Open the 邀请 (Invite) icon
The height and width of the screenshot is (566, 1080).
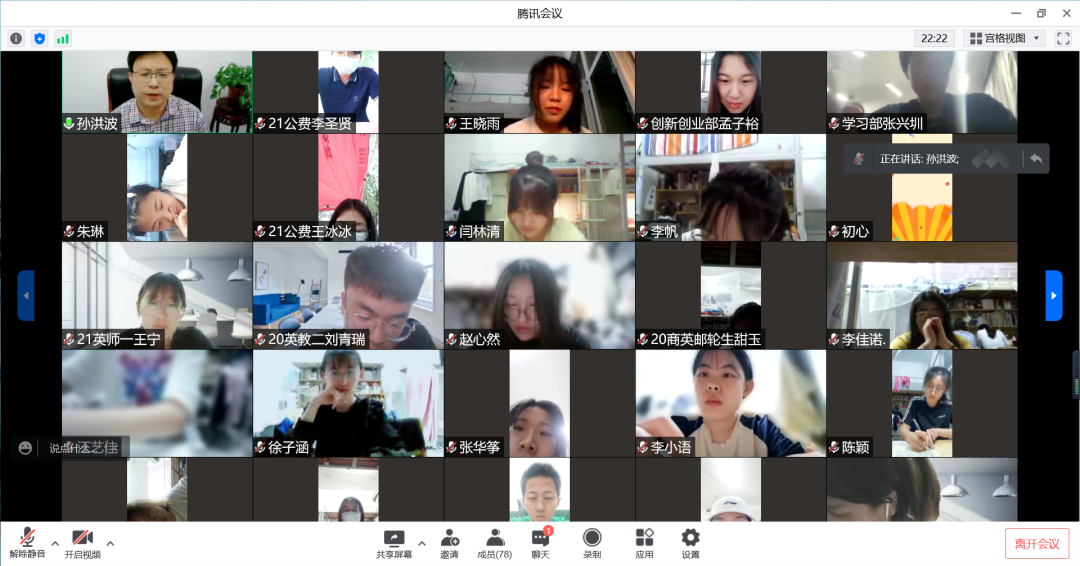click(449, 543)
